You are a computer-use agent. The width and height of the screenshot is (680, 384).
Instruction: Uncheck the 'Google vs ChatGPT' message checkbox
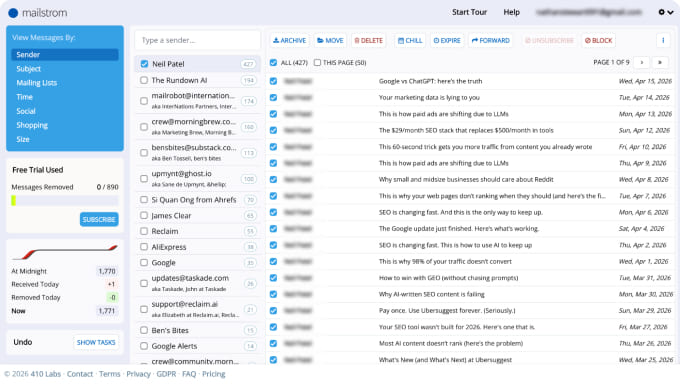point(273,81)
